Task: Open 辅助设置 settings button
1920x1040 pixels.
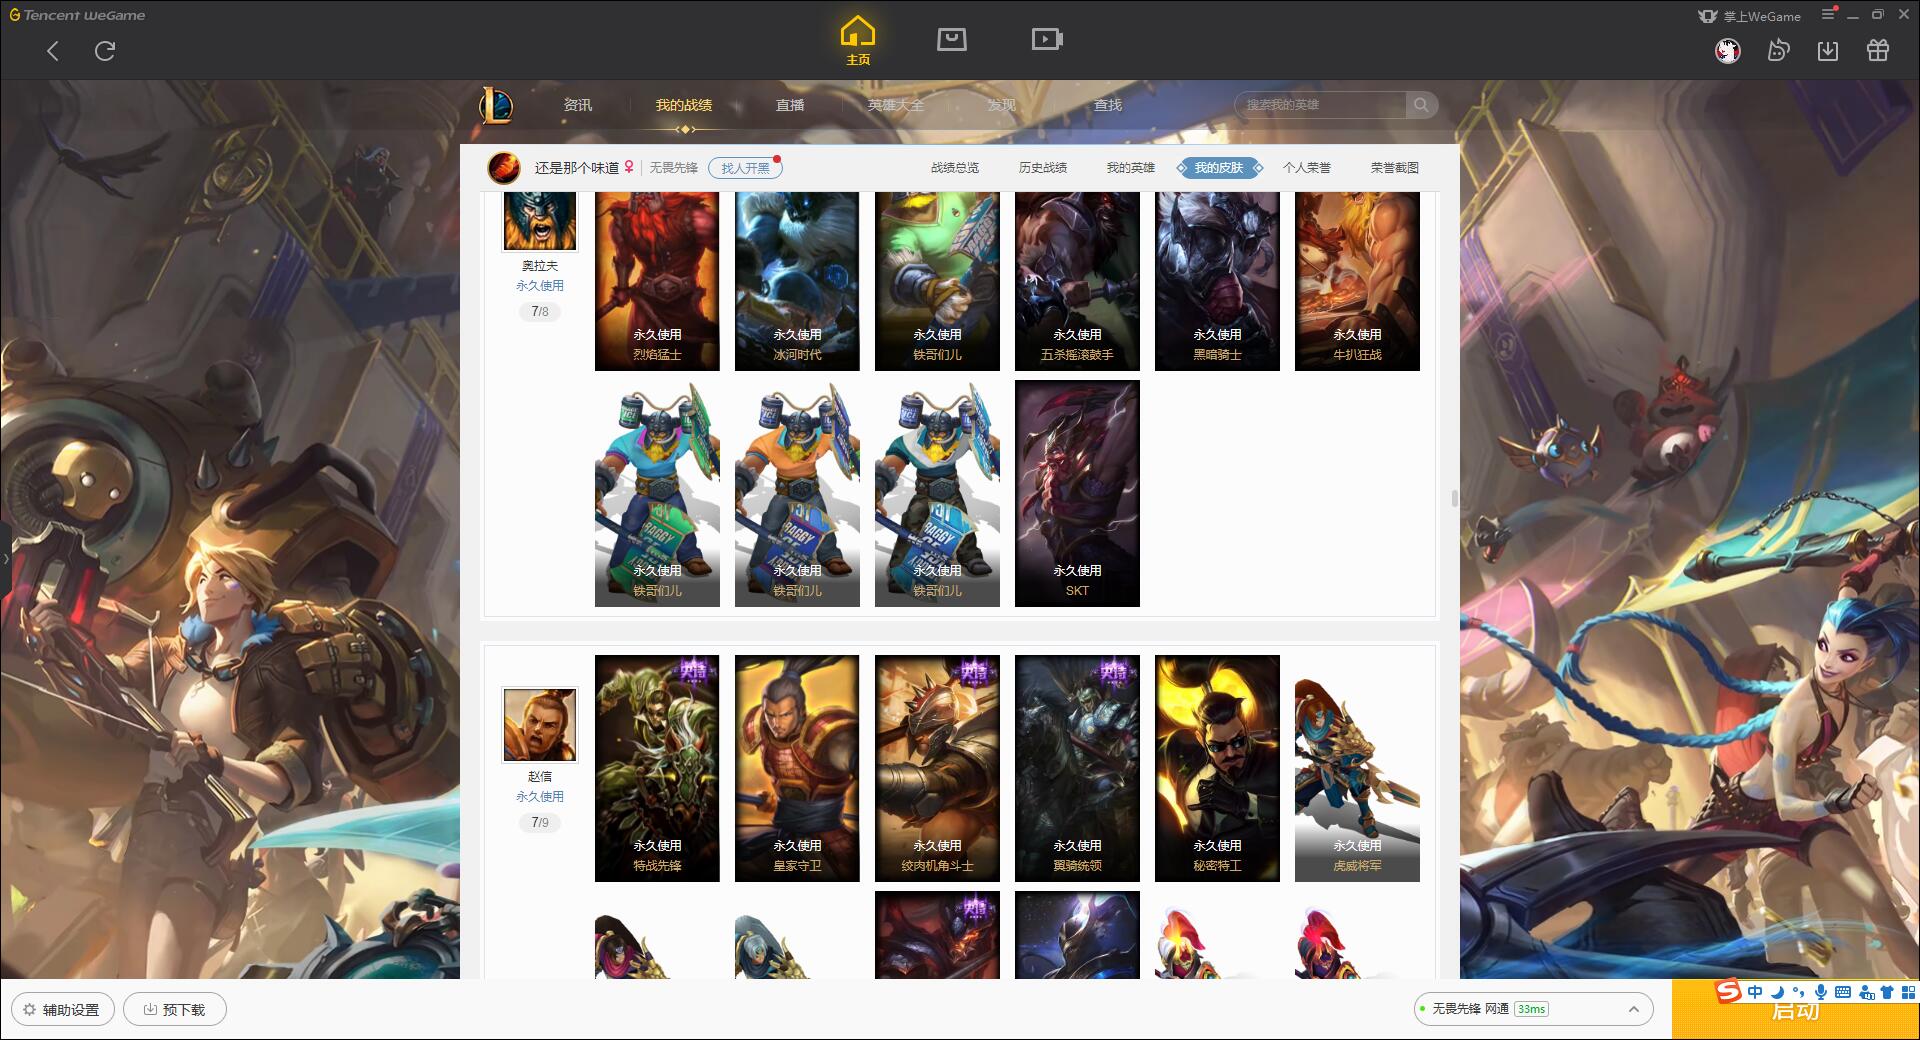Action: click(x=62, y=1010)
